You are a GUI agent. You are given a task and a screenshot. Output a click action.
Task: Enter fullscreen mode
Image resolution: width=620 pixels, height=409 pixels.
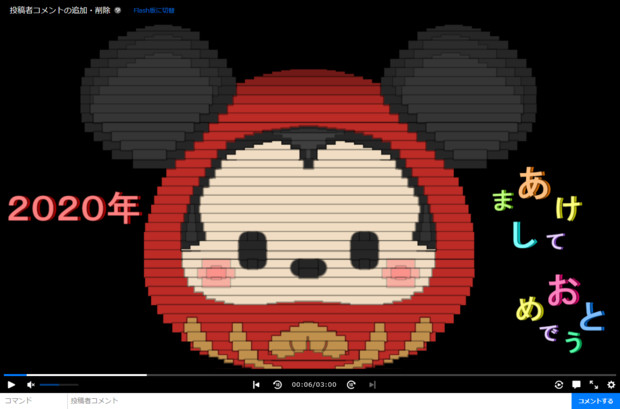pyautogui.click(x=594, y=385)
